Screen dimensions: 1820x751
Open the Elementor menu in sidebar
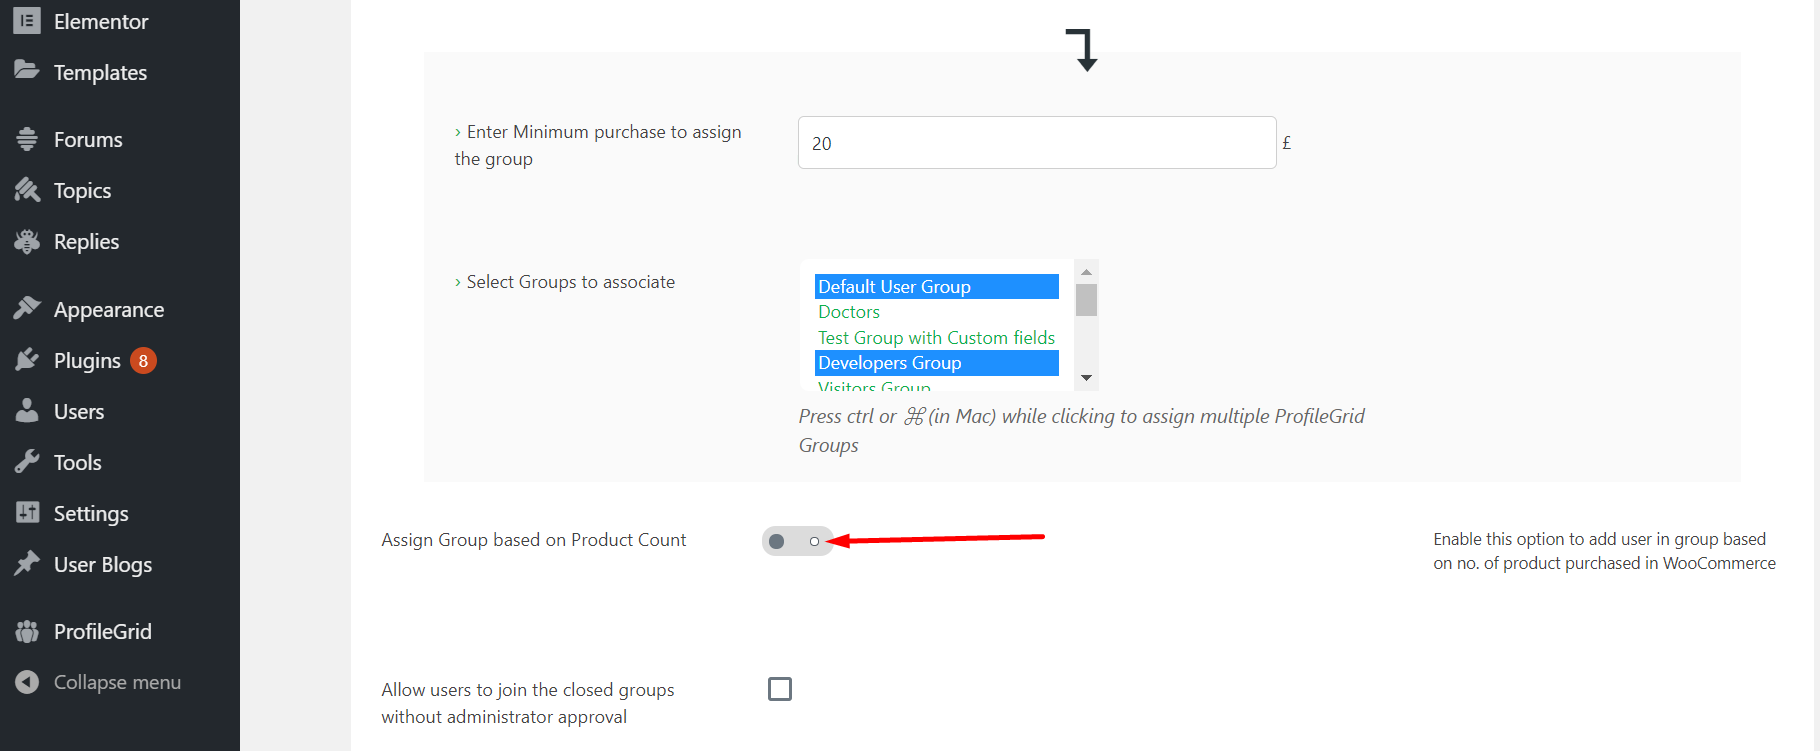(x=100, y=20)
